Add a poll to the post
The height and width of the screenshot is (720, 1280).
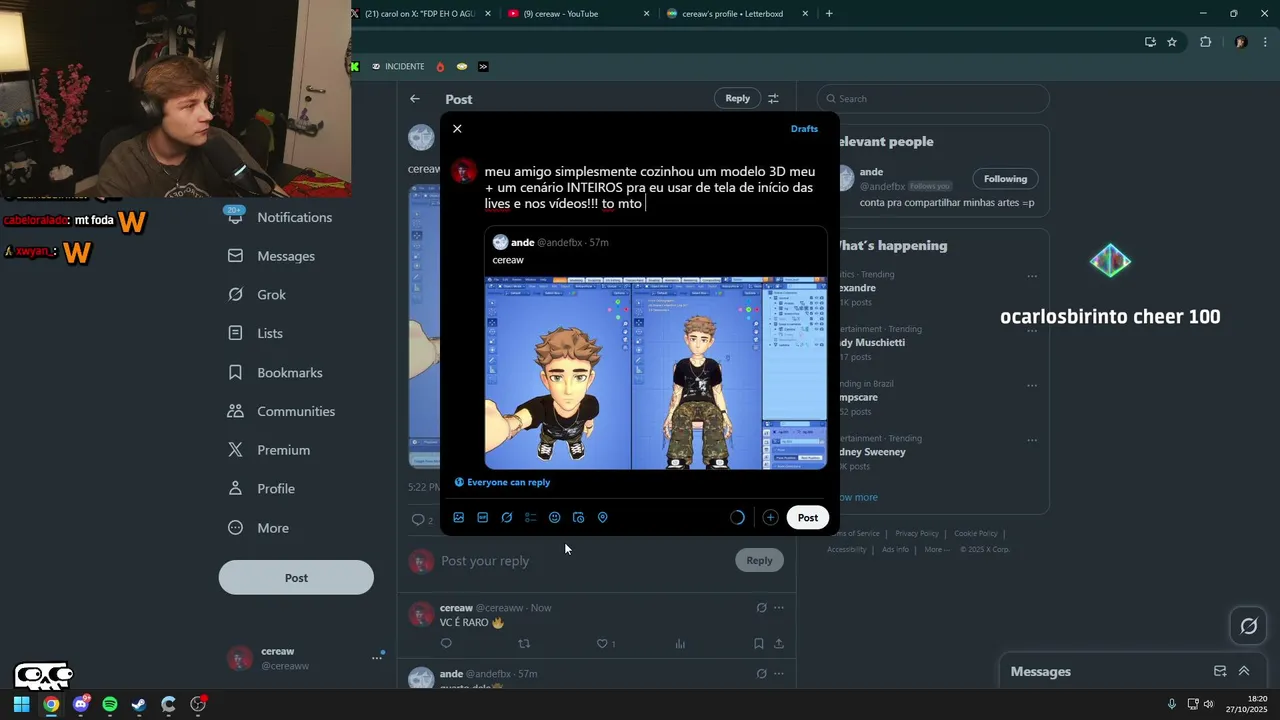(x=531, y=518)
